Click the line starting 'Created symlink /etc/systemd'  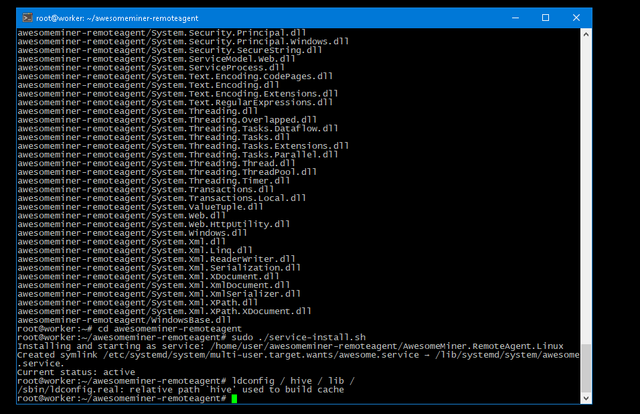pos(298,355)
